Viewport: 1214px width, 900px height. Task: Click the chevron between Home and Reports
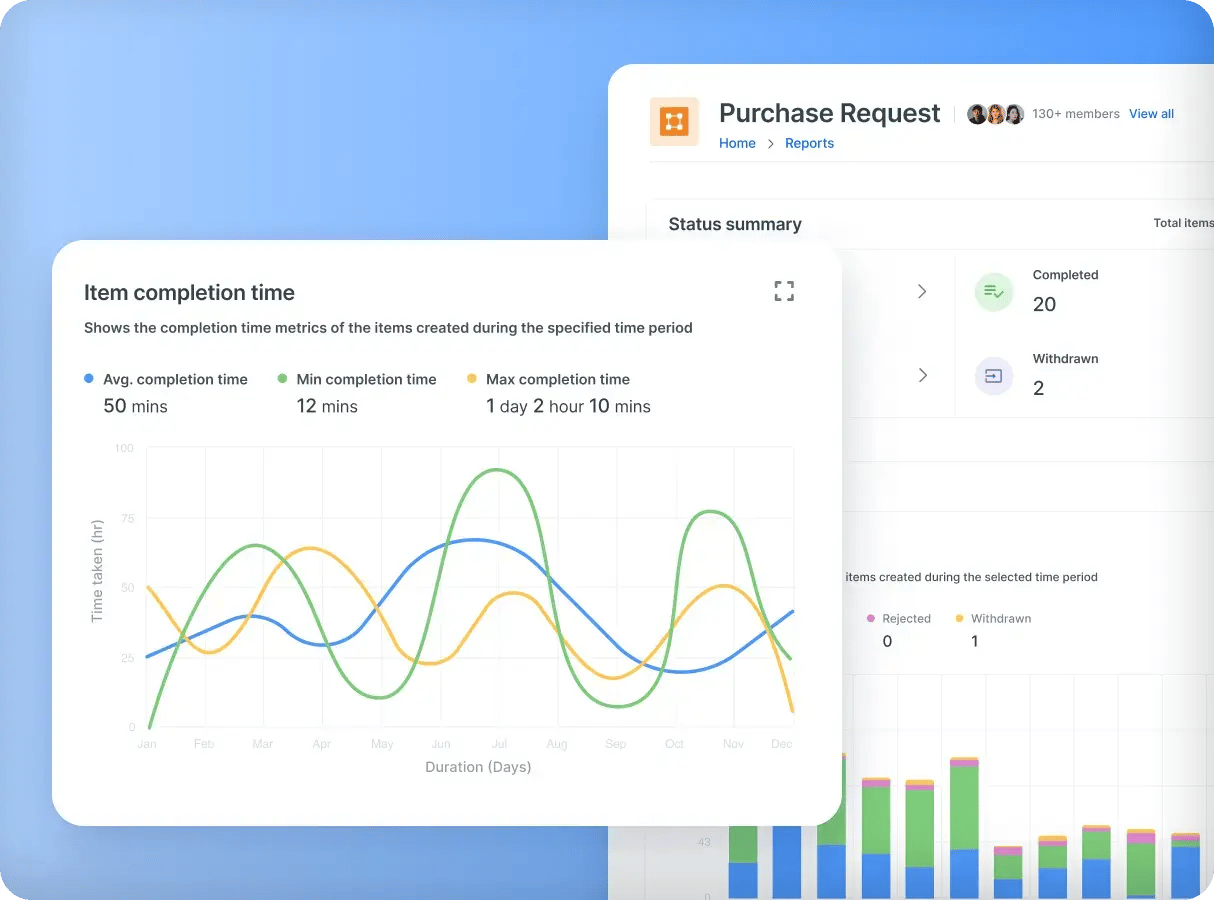[x=770, y=143]
